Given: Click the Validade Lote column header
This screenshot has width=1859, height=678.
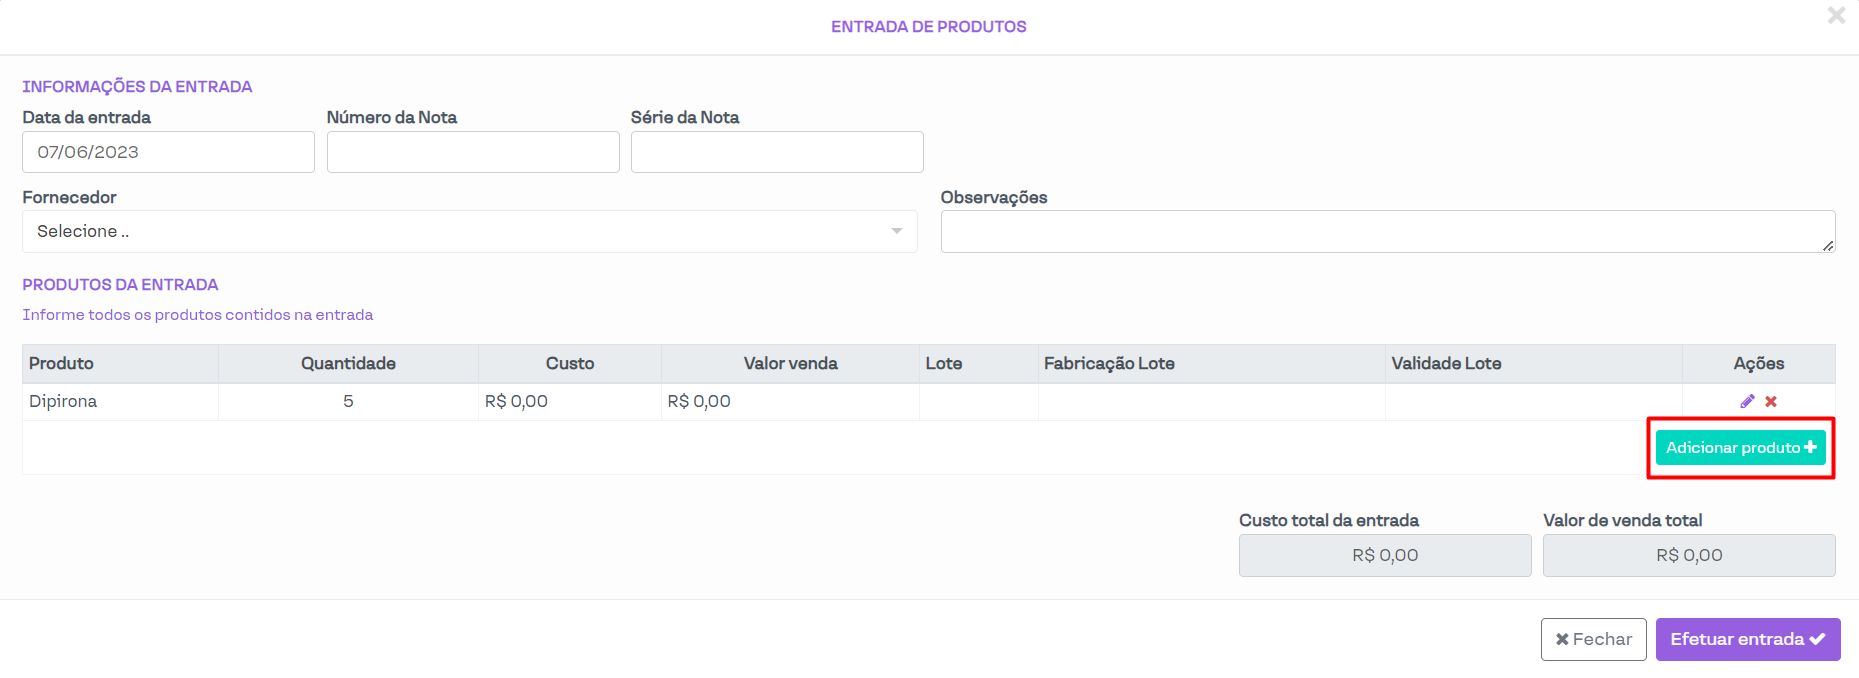Looking at the screenshot, I should (1446, 363).
